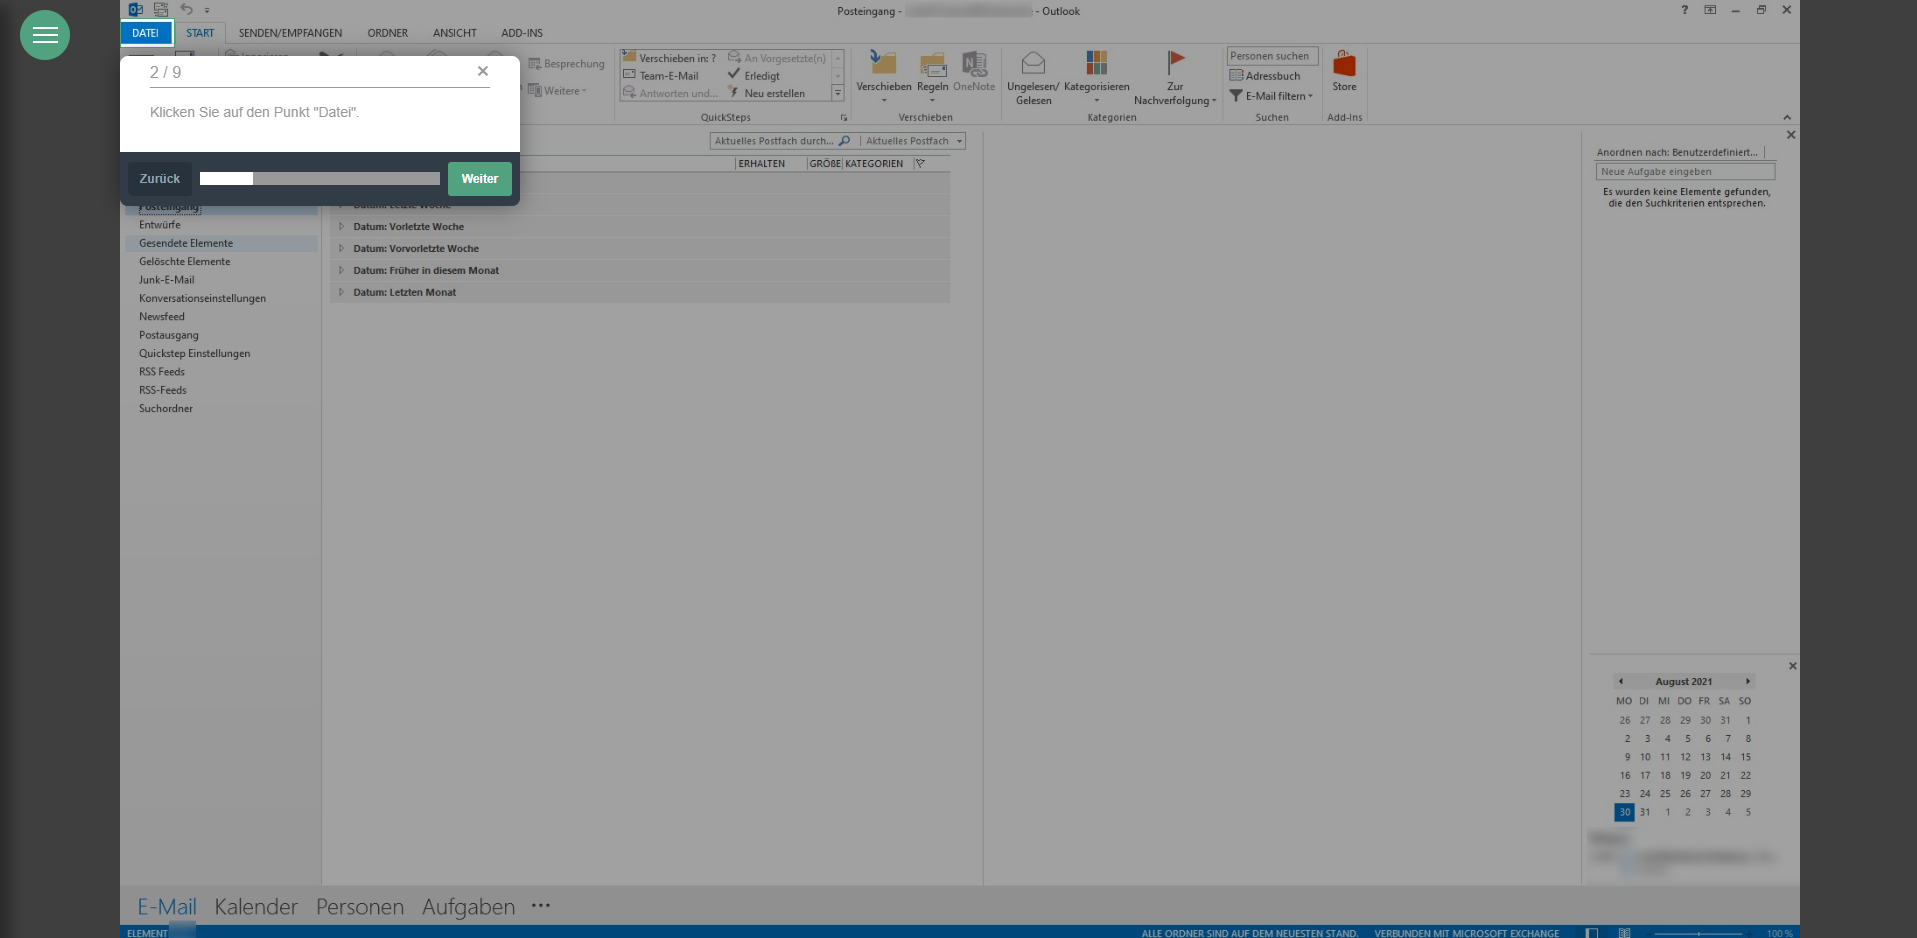Click the tutorial progress bar
Viewport: 1917px width, 938px height.
319,179
